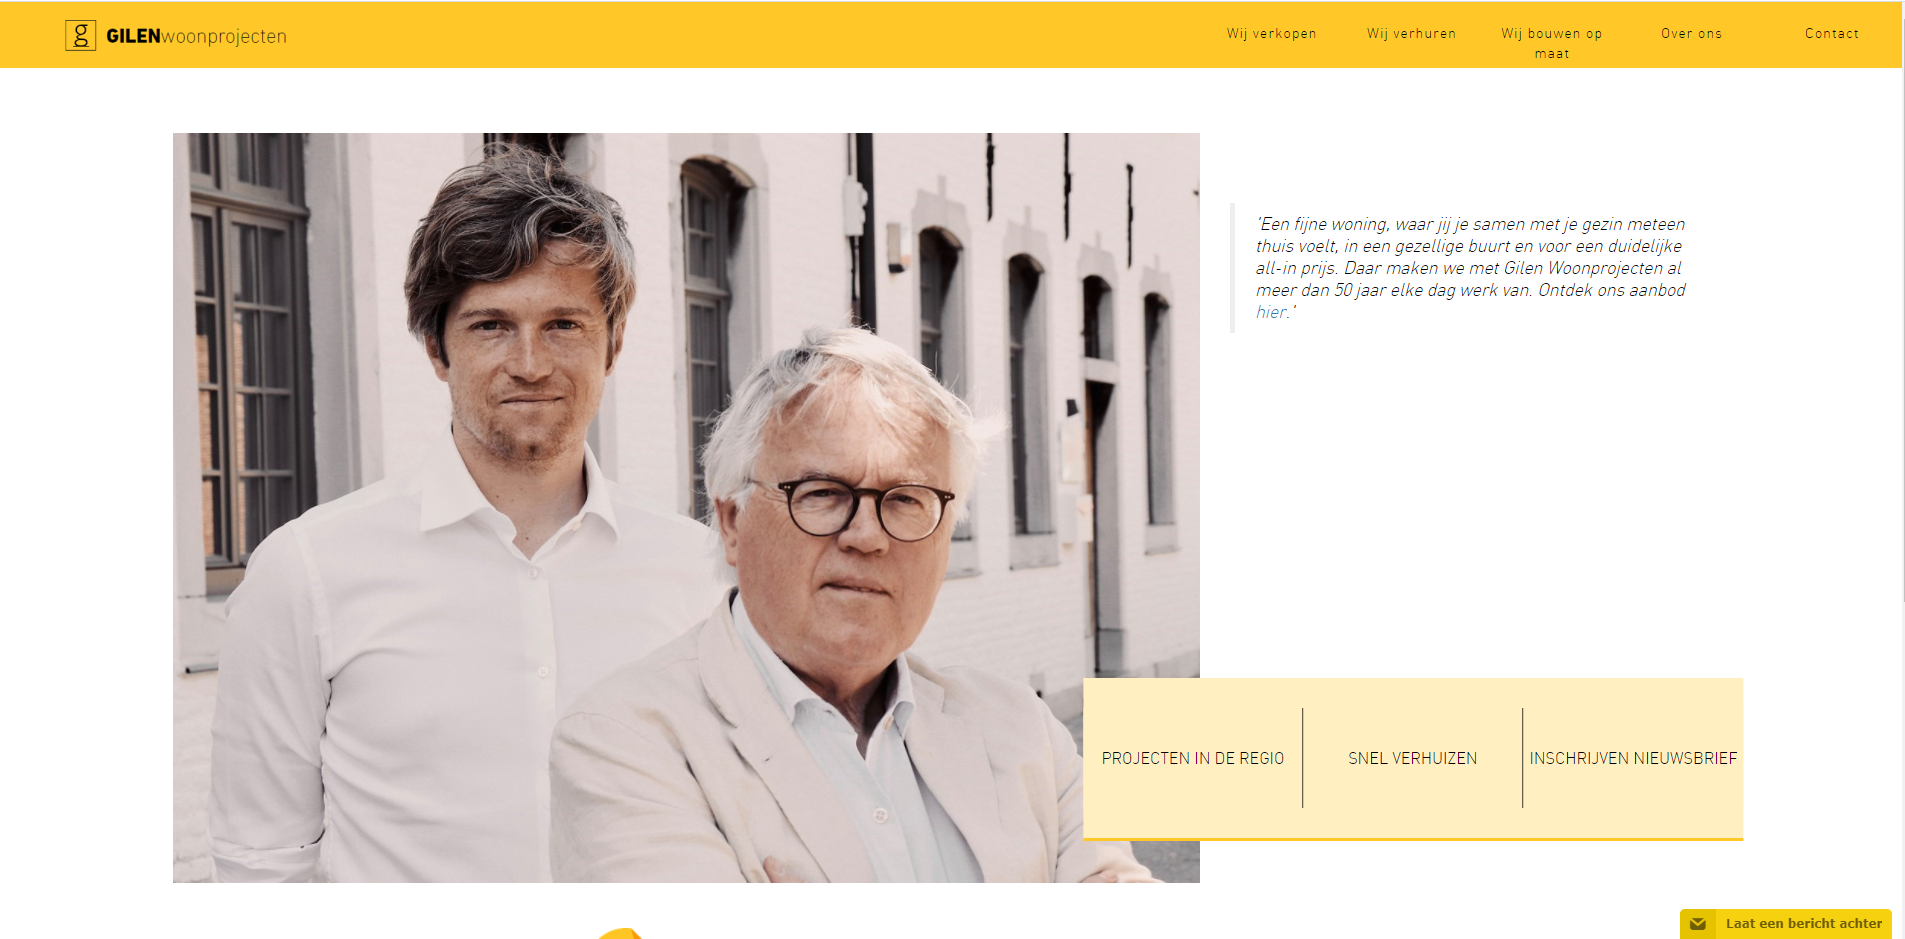Open the 'Wij verkopen' menu item

(x=1271, y=34)
